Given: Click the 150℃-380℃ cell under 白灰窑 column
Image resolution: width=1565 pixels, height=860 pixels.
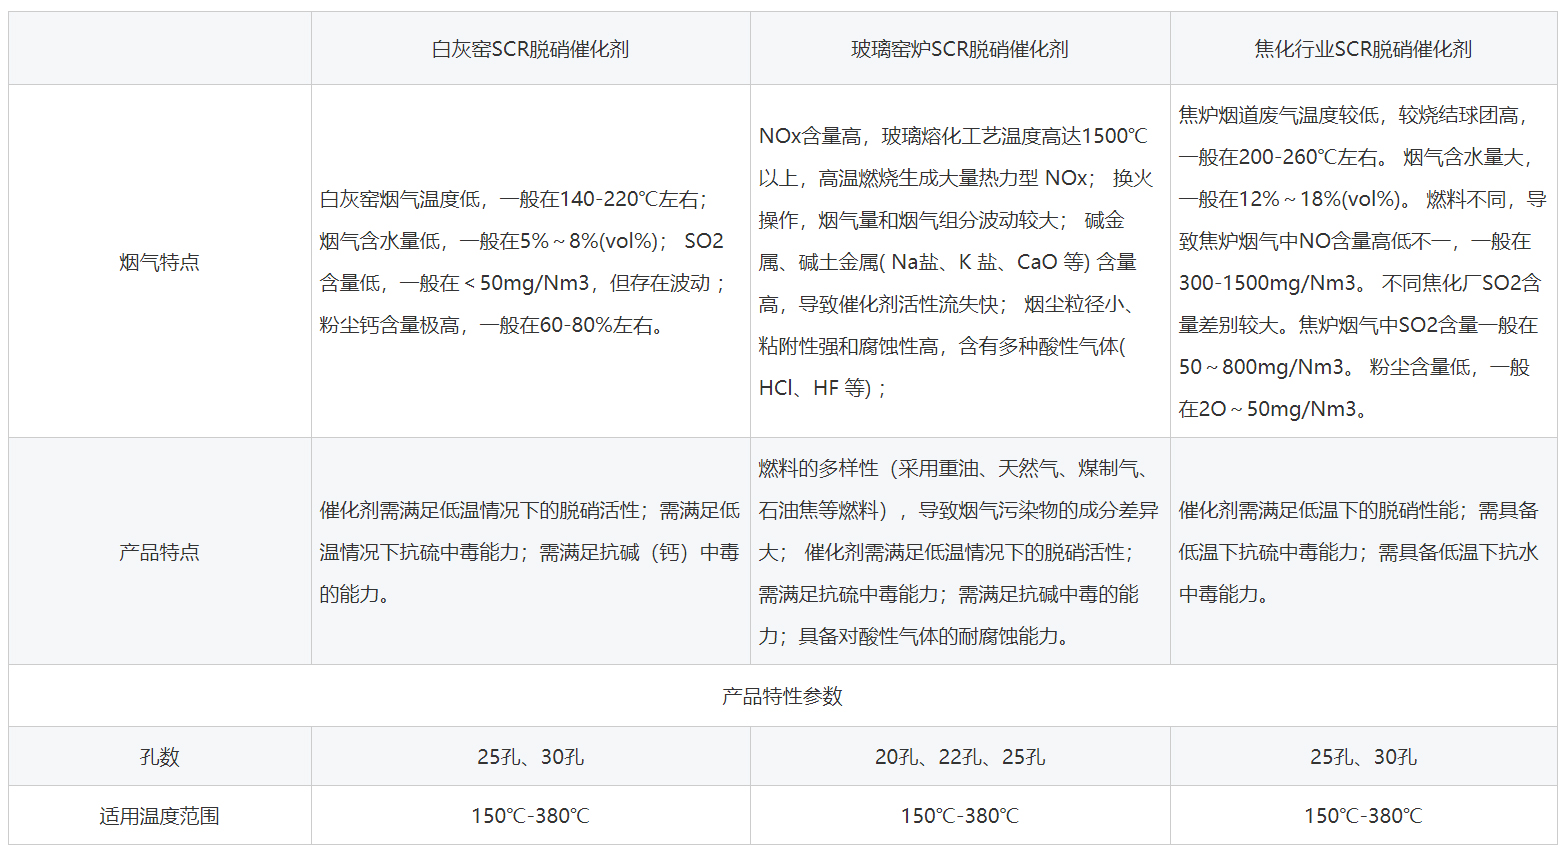Looking at the screenshot, I should 530,816.
